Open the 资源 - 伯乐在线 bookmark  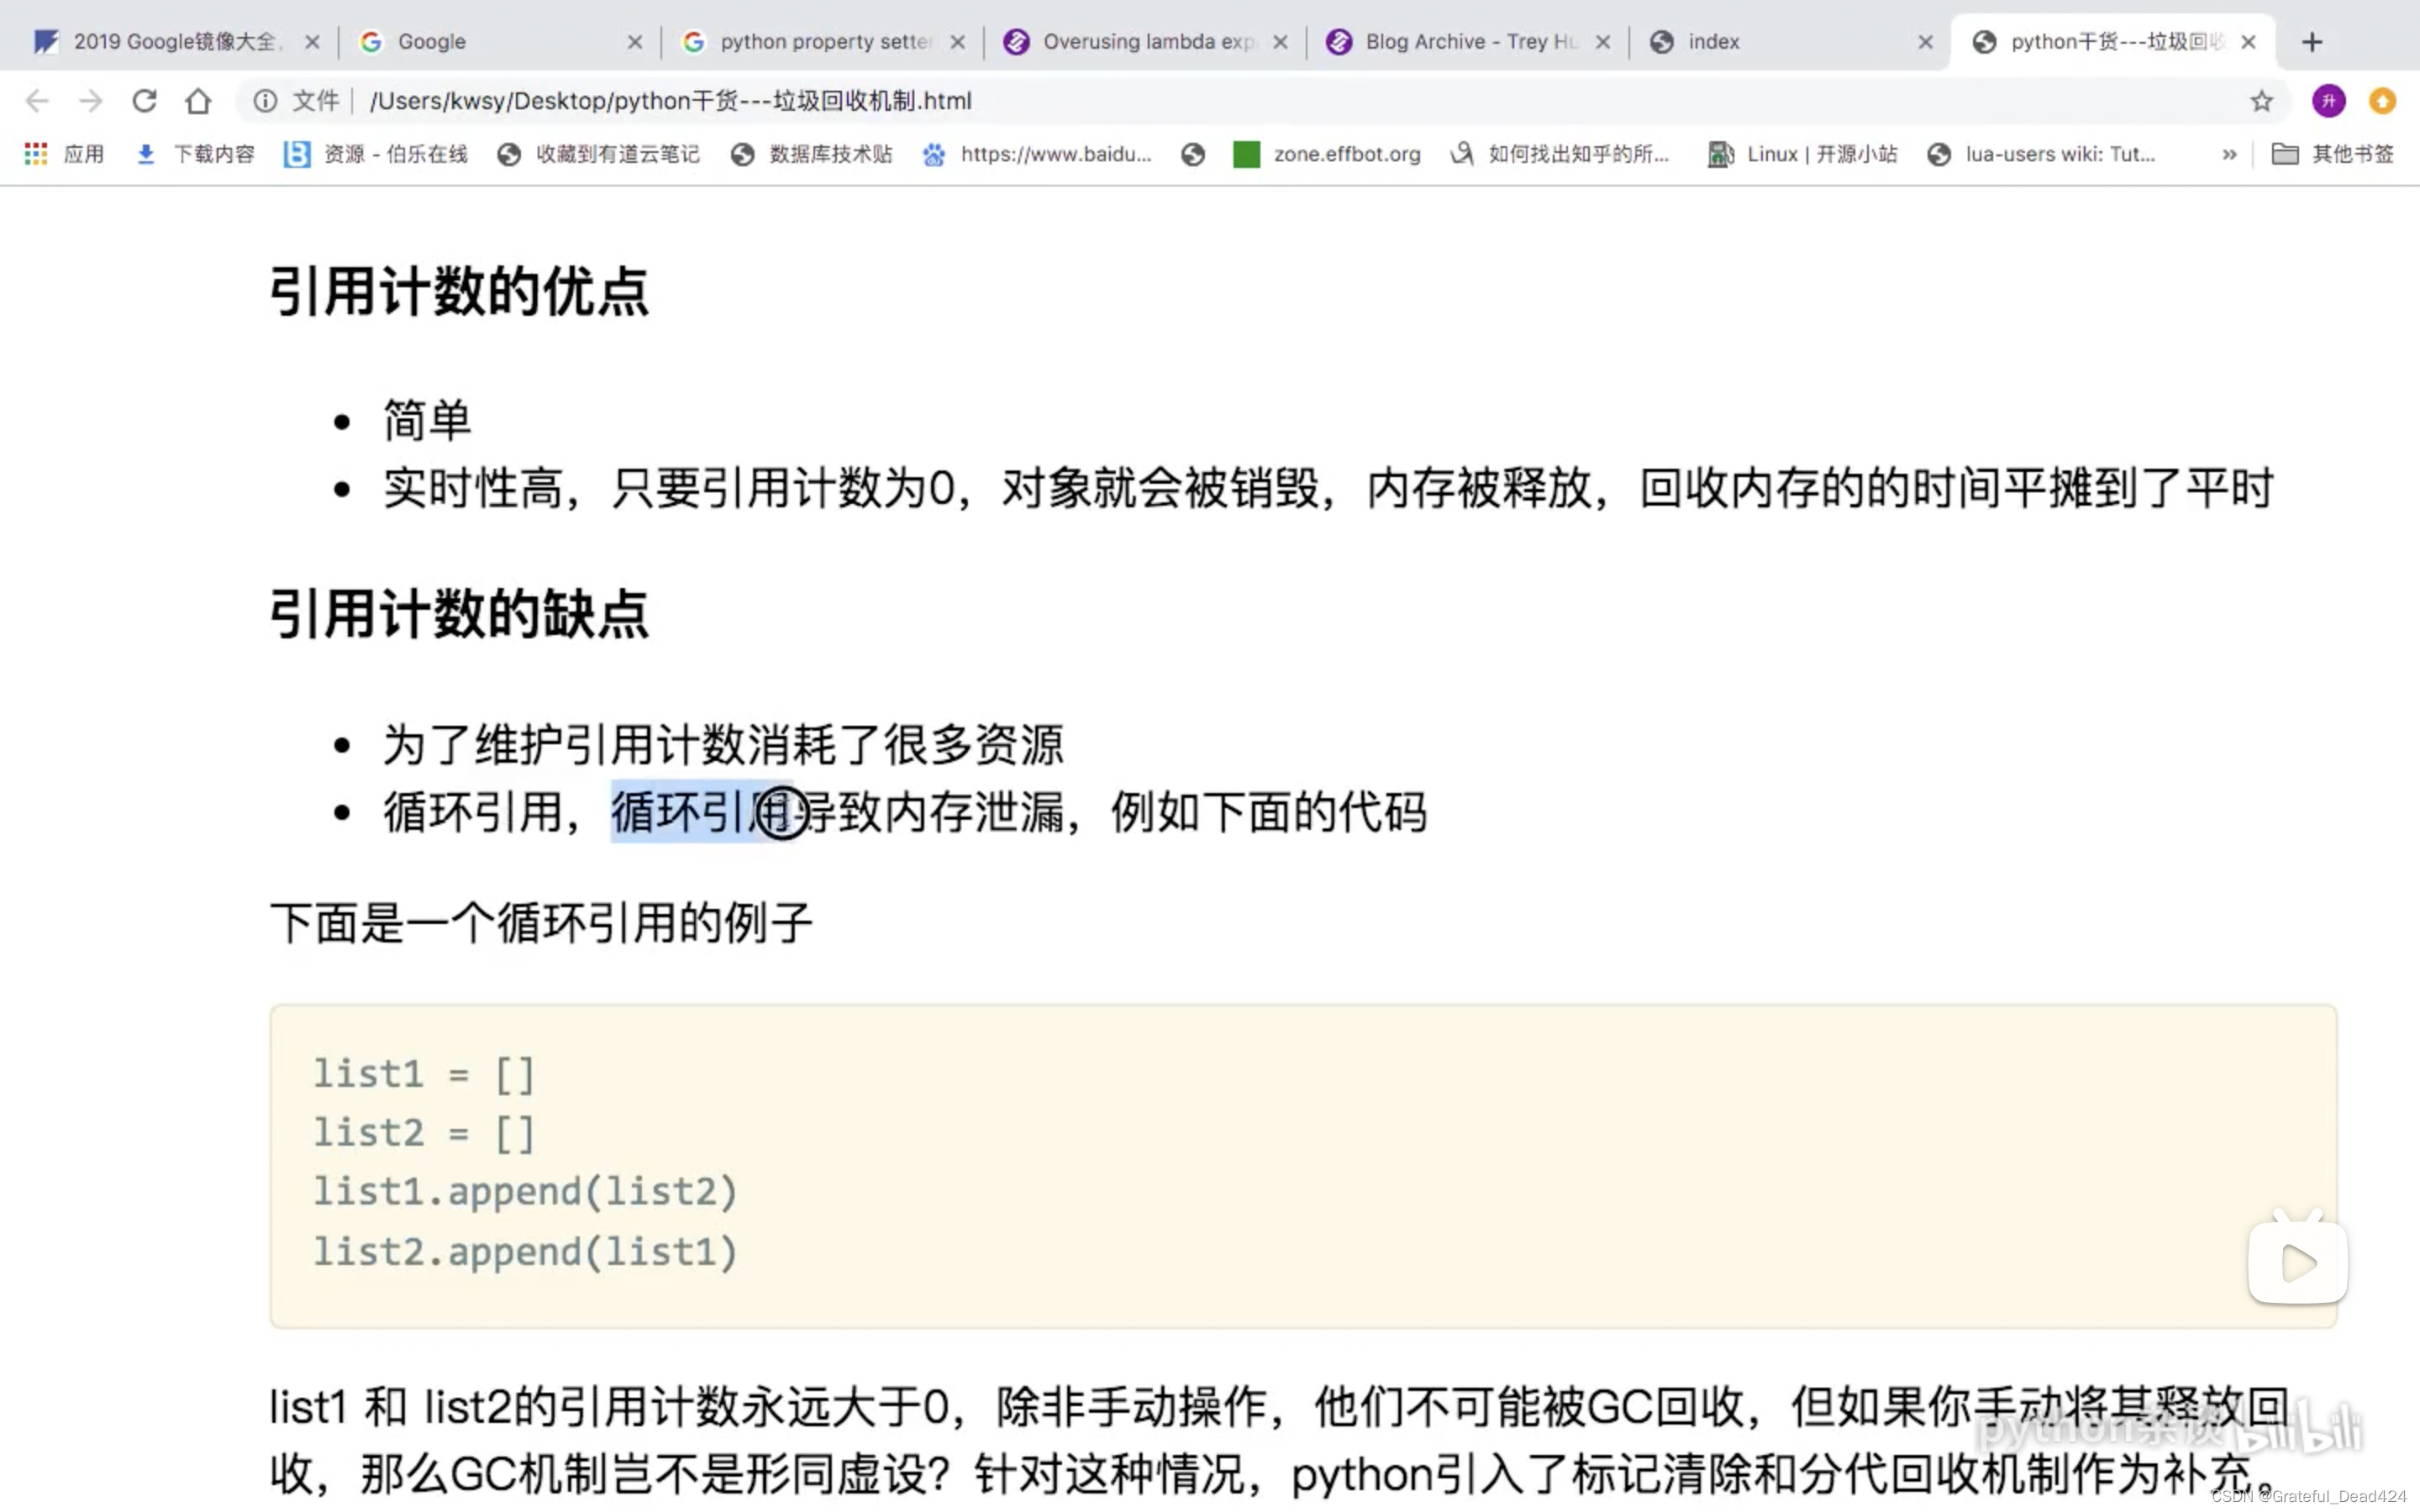click(x=376, y=154)
